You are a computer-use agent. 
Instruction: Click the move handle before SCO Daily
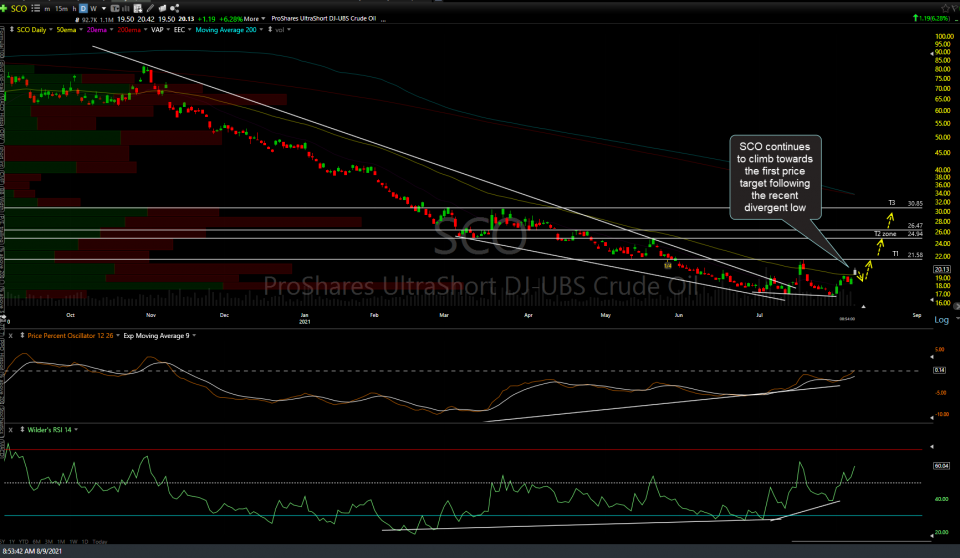coord(12,29)
